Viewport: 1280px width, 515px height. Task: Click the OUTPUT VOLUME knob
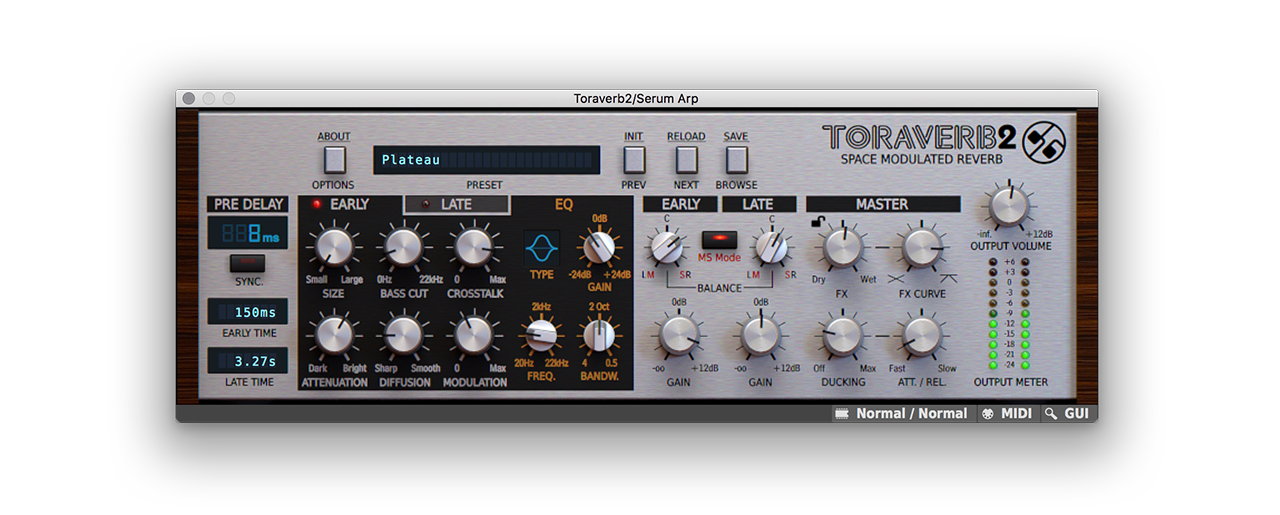tap(1010, 207)
